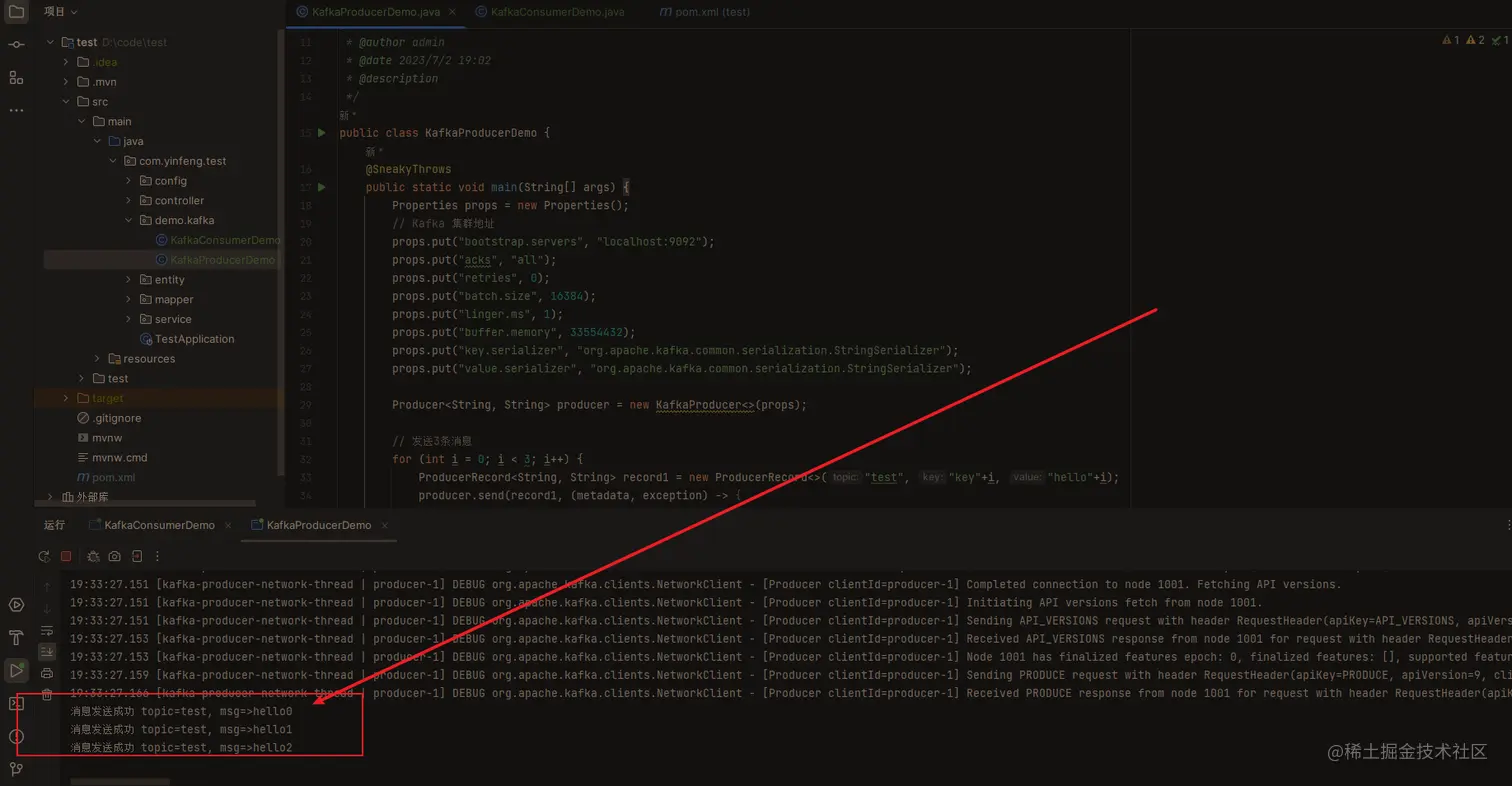Expand the 外部库 external libraries node
This screenshot has width=1512, height=786.
[x=51, y=497]
